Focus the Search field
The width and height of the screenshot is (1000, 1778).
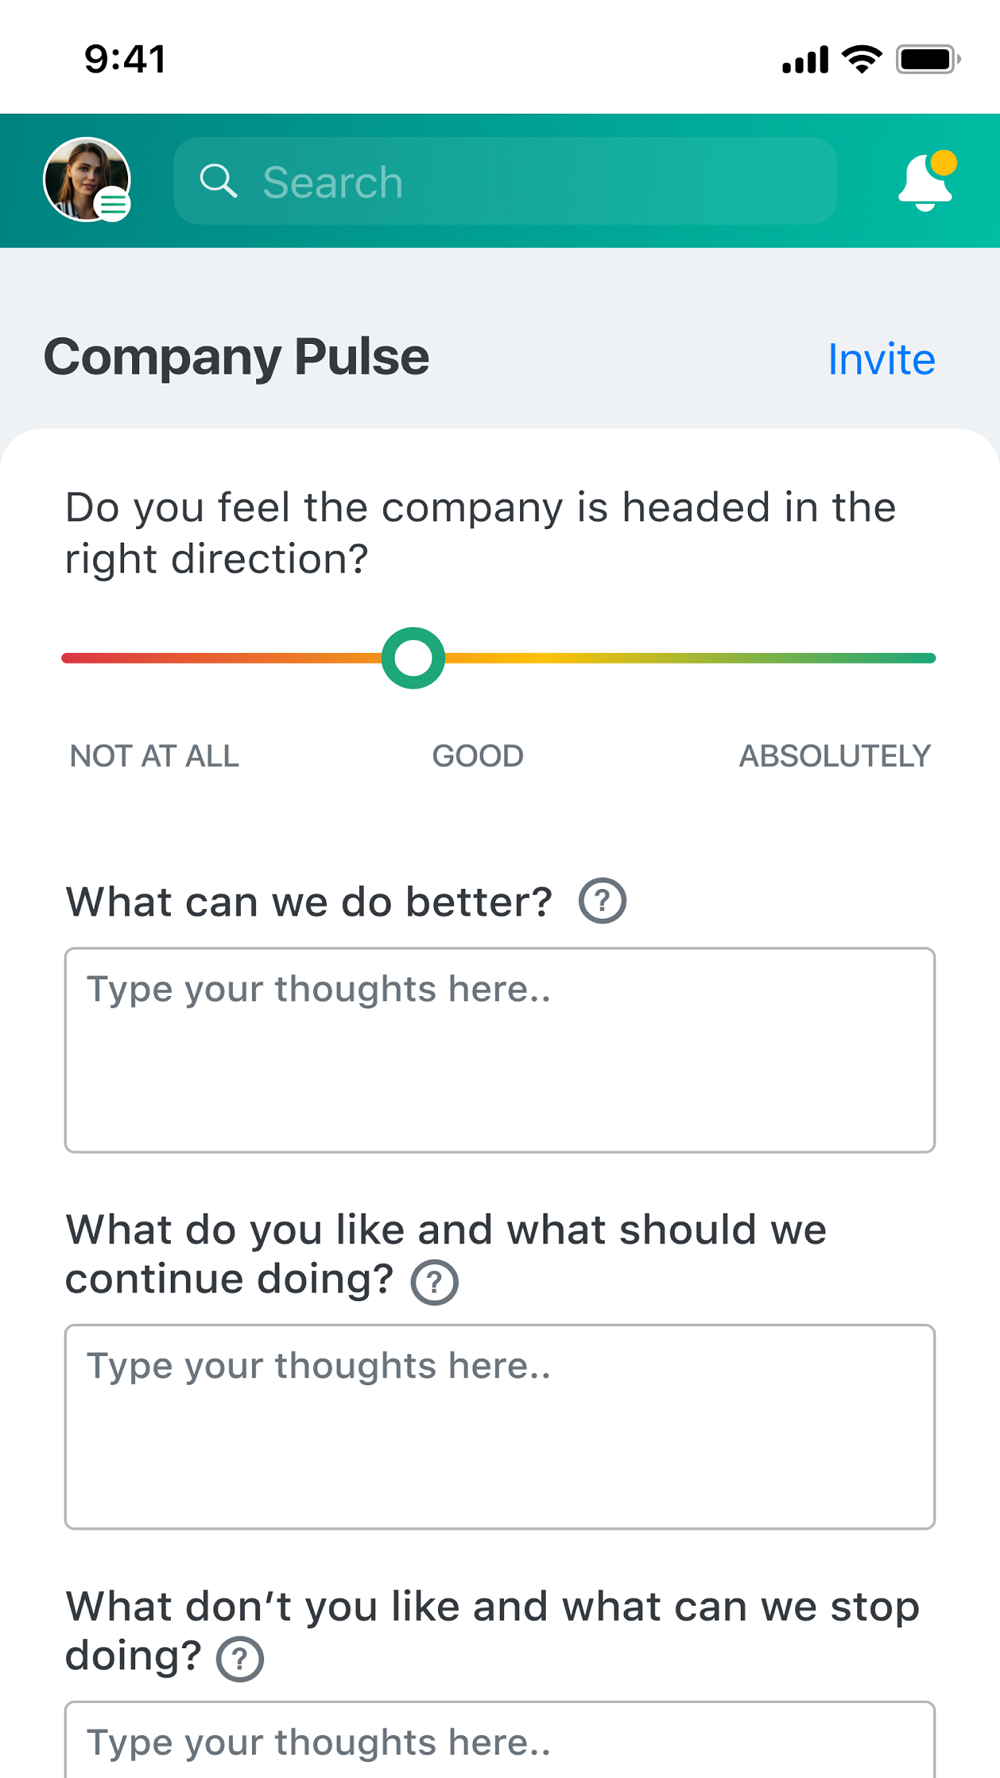coord(505,181)
